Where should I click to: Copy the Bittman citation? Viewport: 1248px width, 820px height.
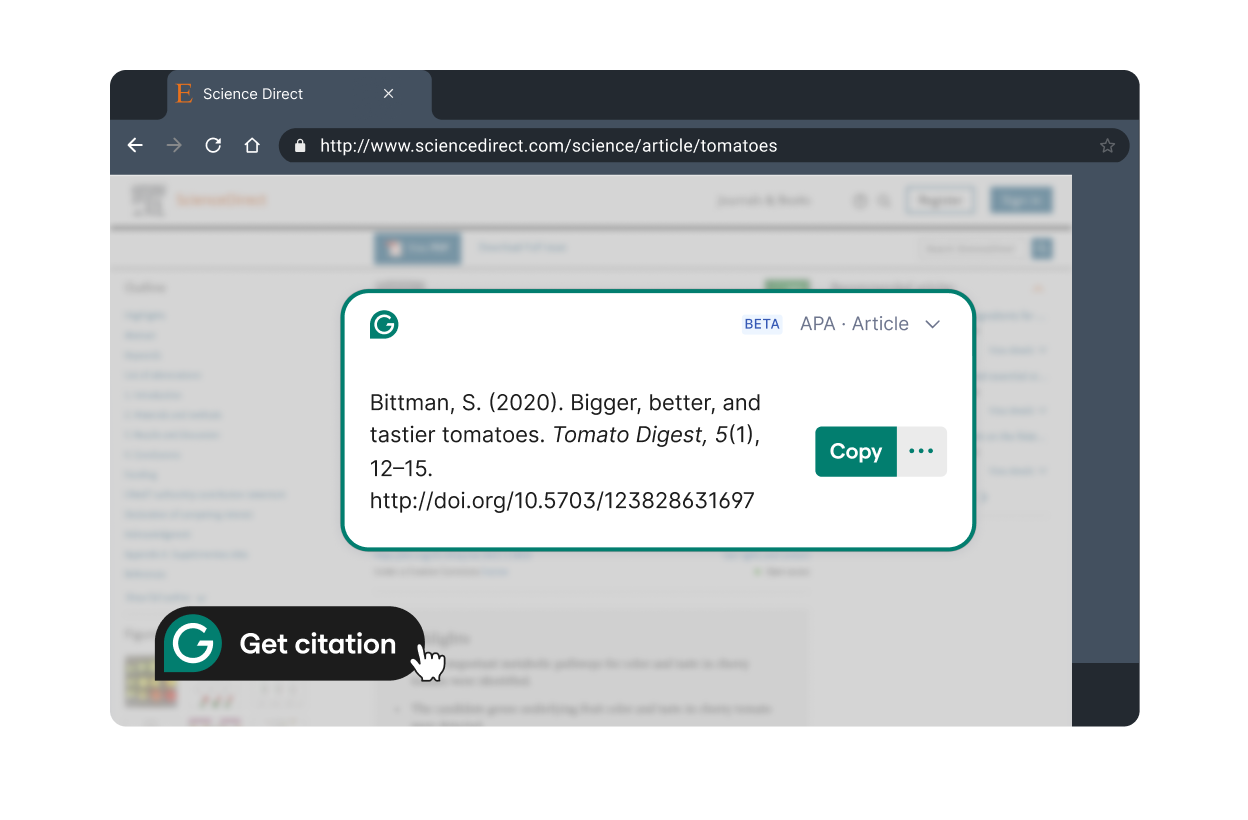856,452
